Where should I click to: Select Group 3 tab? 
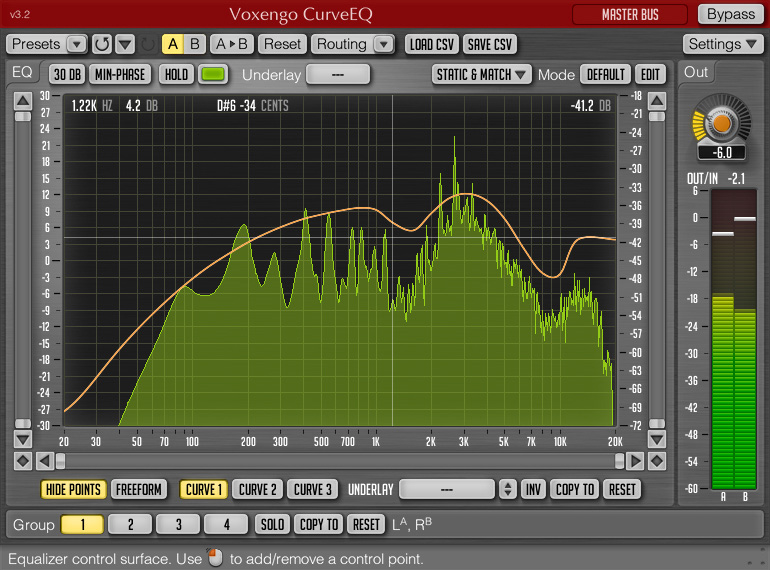coord(180,524)
